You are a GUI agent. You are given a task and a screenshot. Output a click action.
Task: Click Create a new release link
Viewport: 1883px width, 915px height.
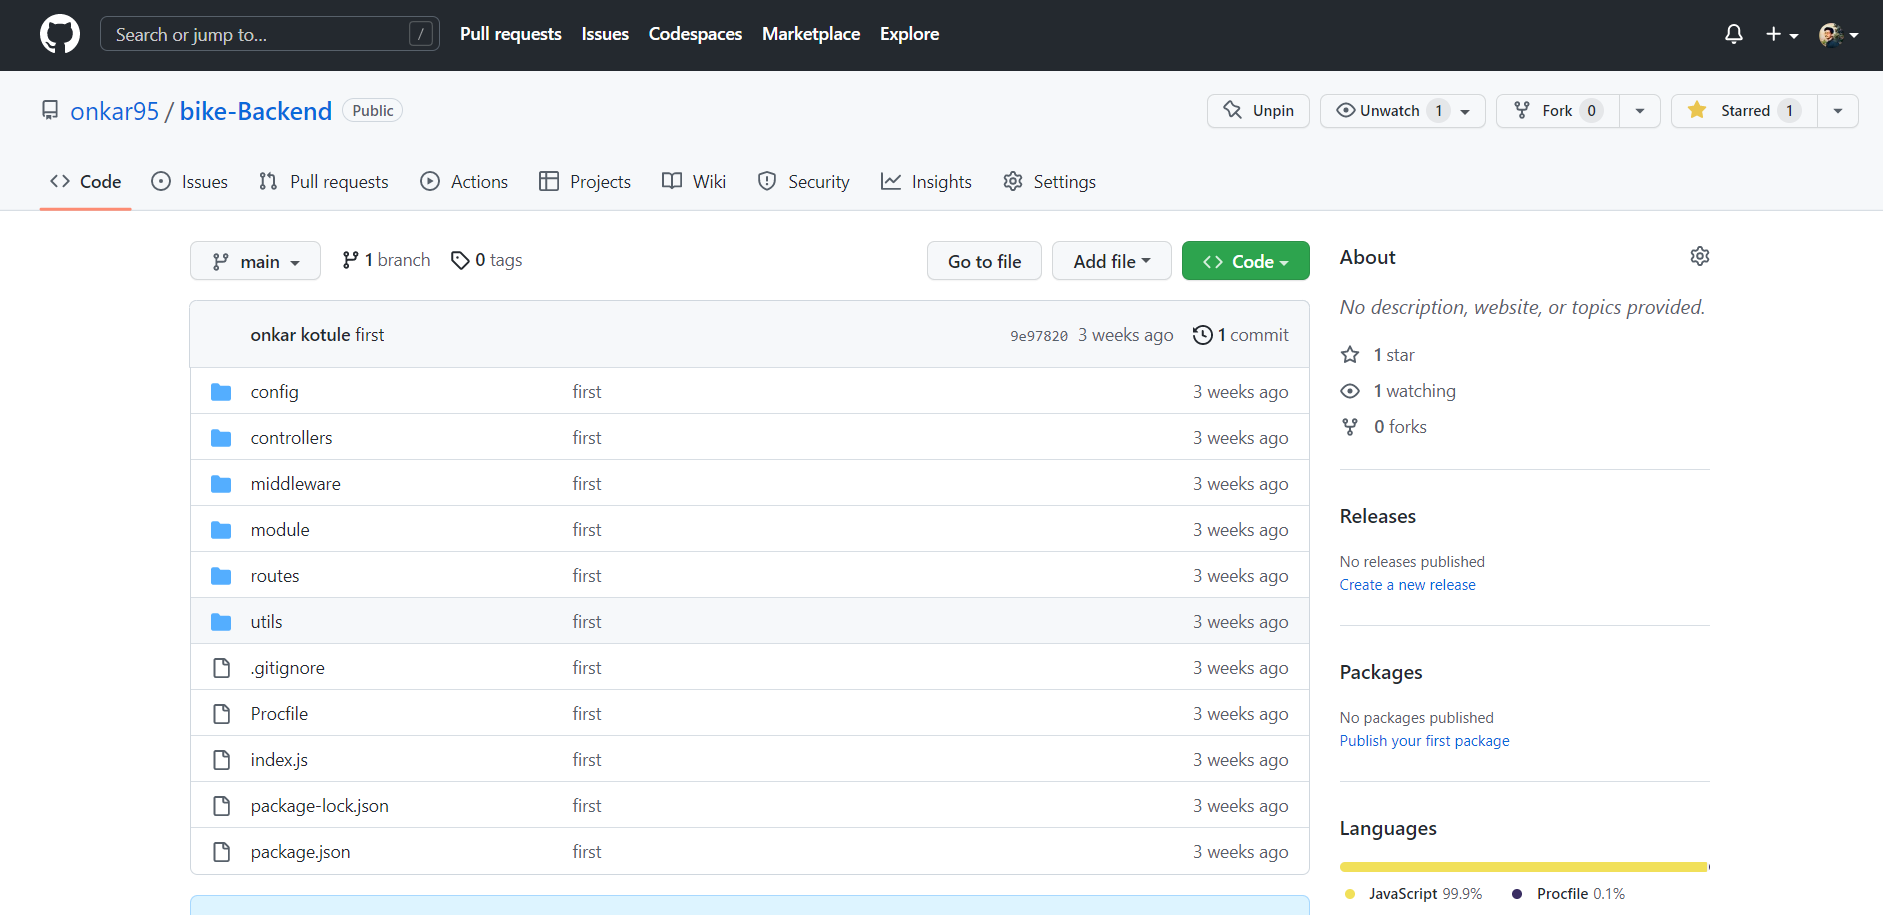(1407, 585)
